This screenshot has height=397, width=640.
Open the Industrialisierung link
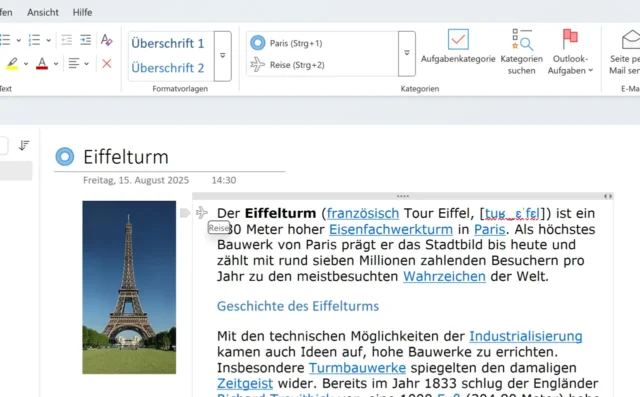[526, 336]
